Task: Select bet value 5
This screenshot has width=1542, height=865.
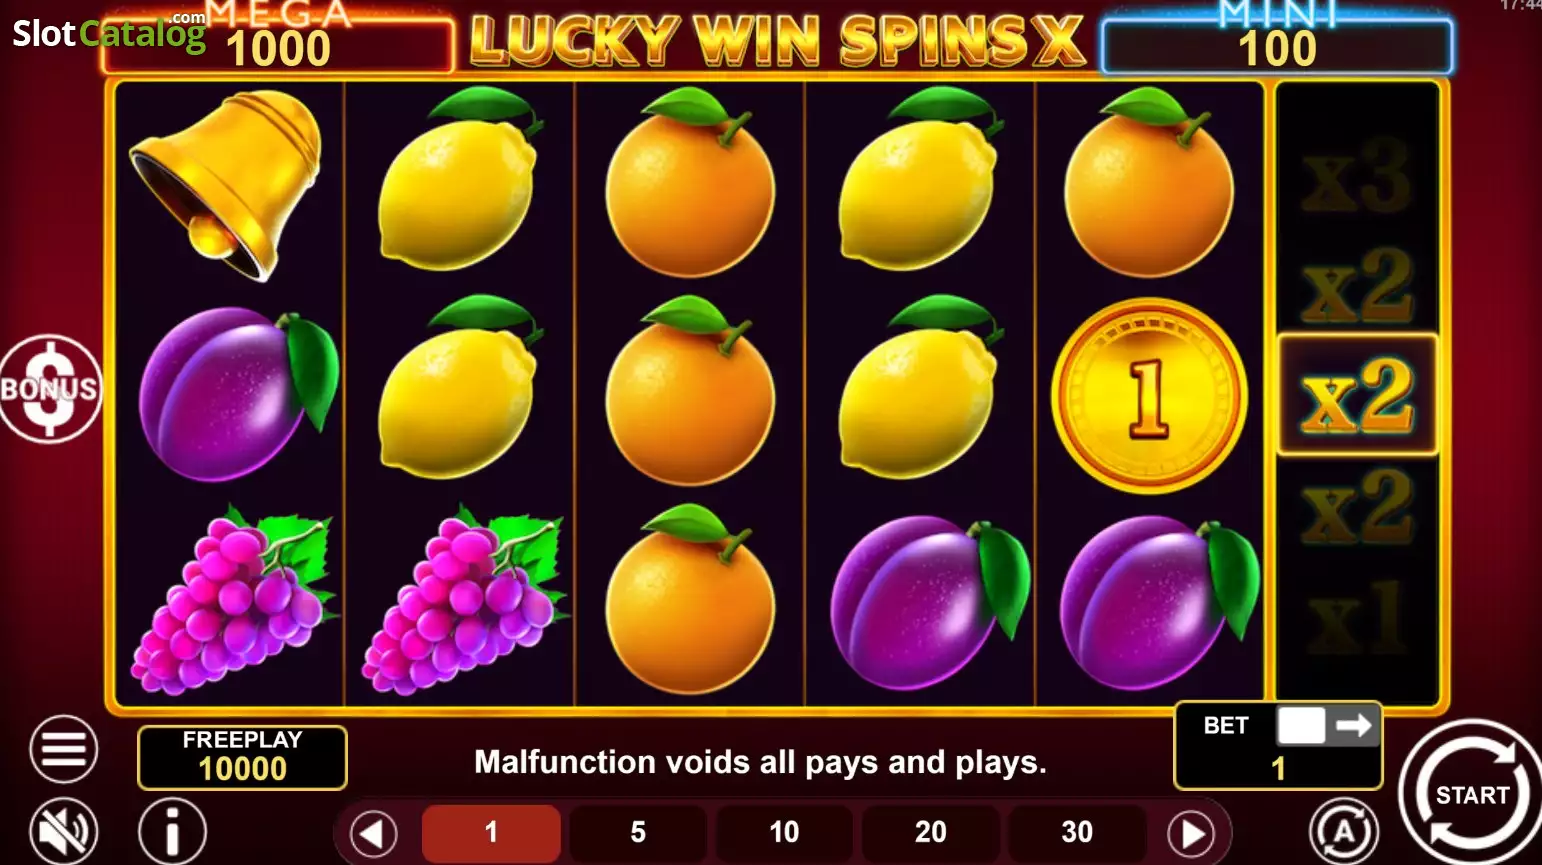Action: click(x=638, y=832)
